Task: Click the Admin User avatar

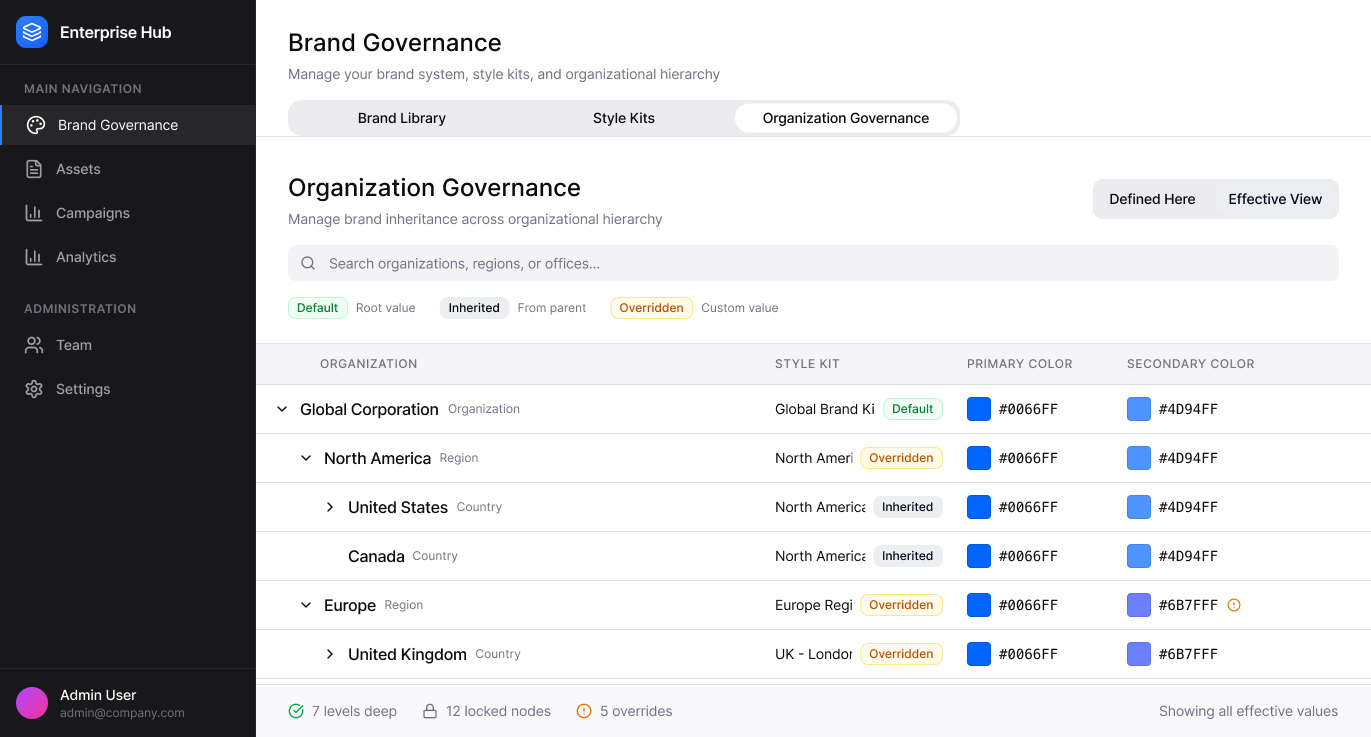Action: 32,703
